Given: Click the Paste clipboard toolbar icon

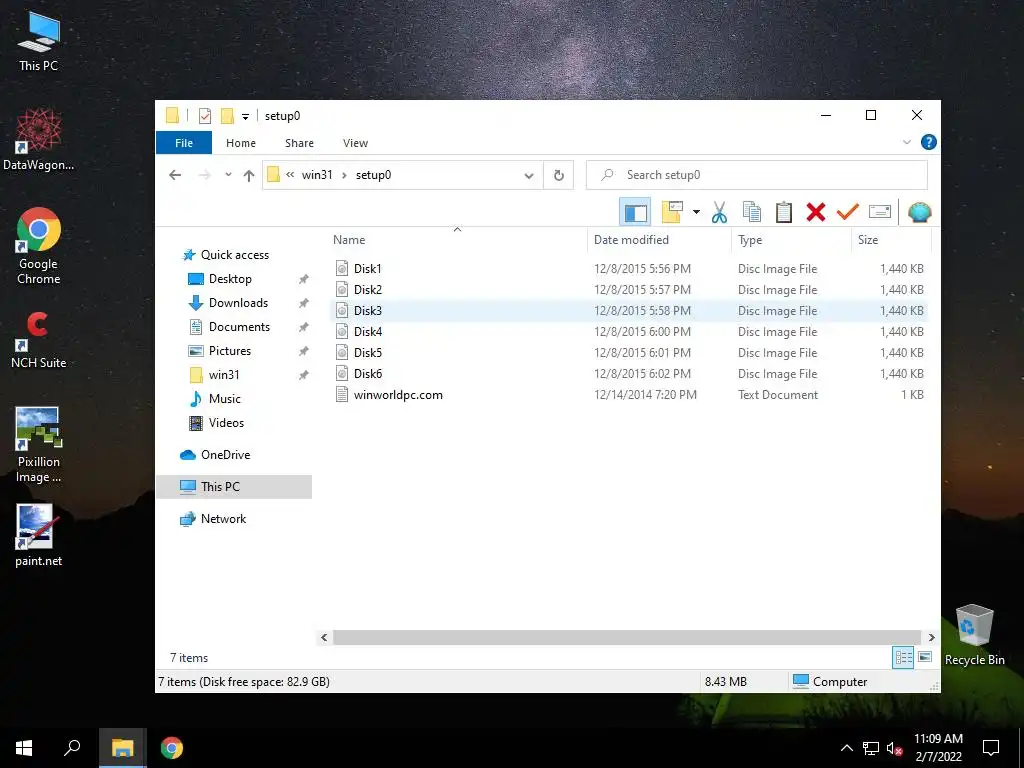Looking at the screenshot, I should tap(784, 212).
